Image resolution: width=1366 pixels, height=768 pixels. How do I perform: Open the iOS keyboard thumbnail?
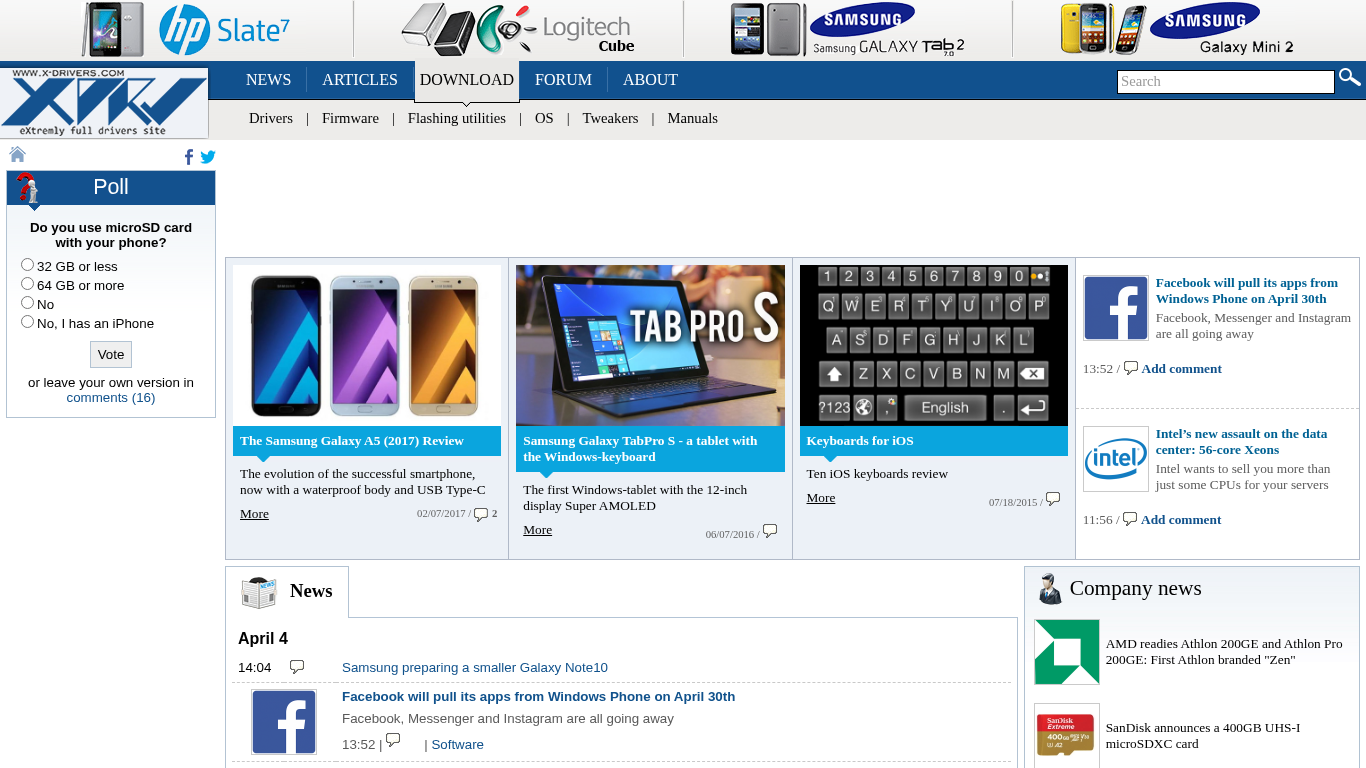pyautogui.click(x=934, y=345)
